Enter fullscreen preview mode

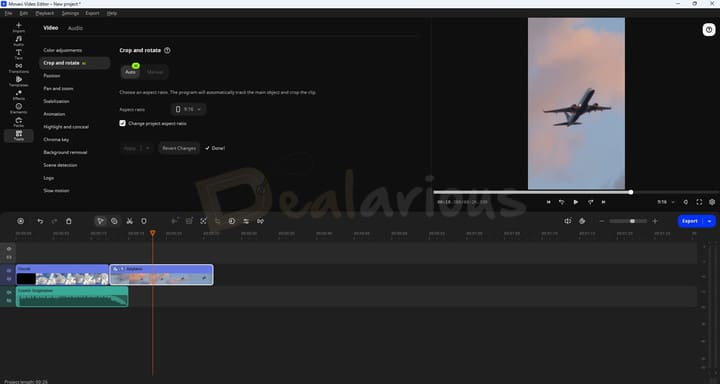point(699,202)
